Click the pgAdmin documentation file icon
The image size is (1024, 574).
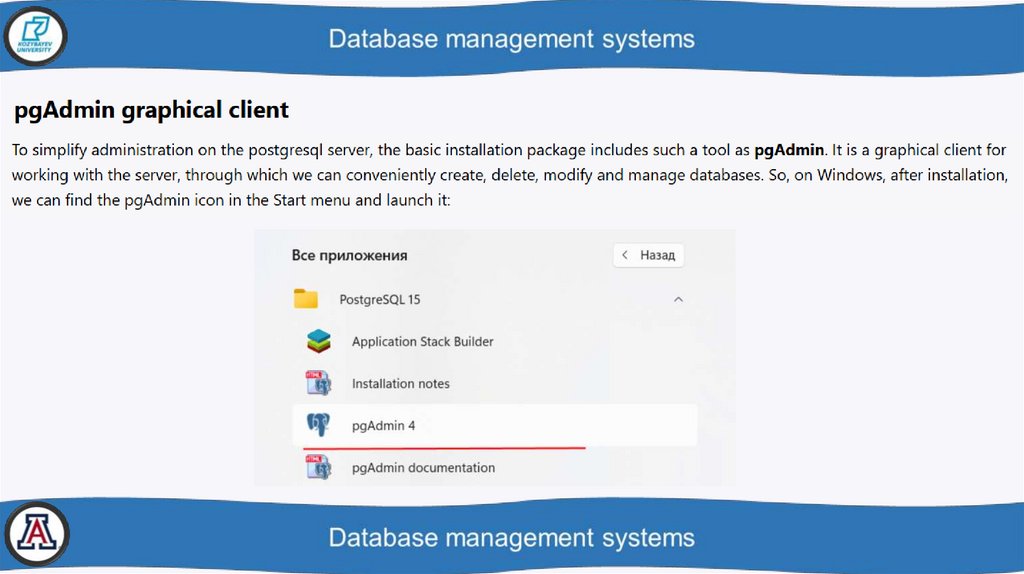318,467
